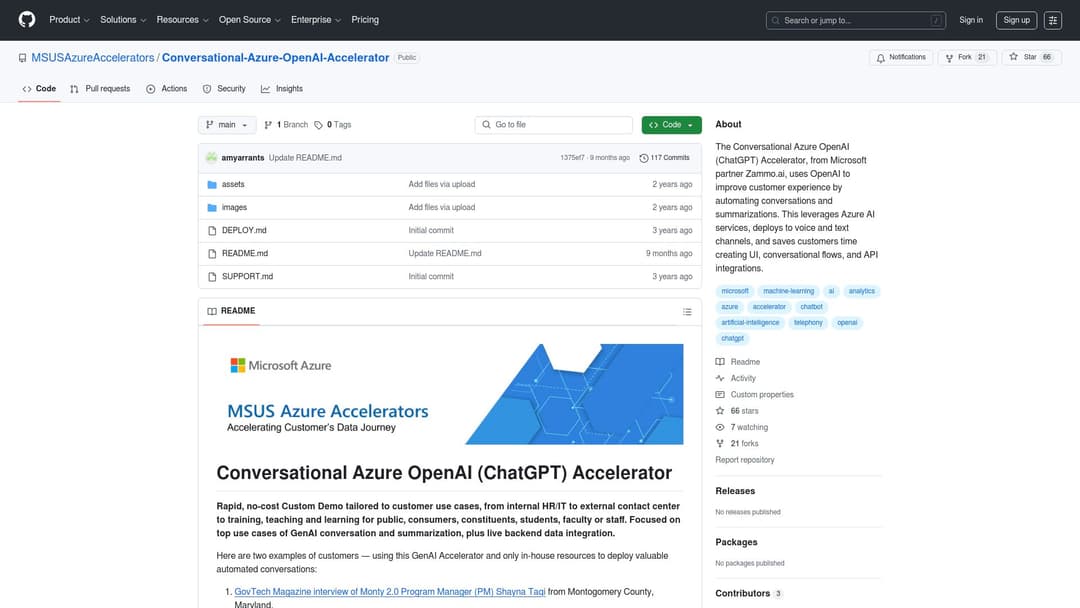View 66 stars stargazers
This screenshot has height=608, width=1080.
(737, 411)
